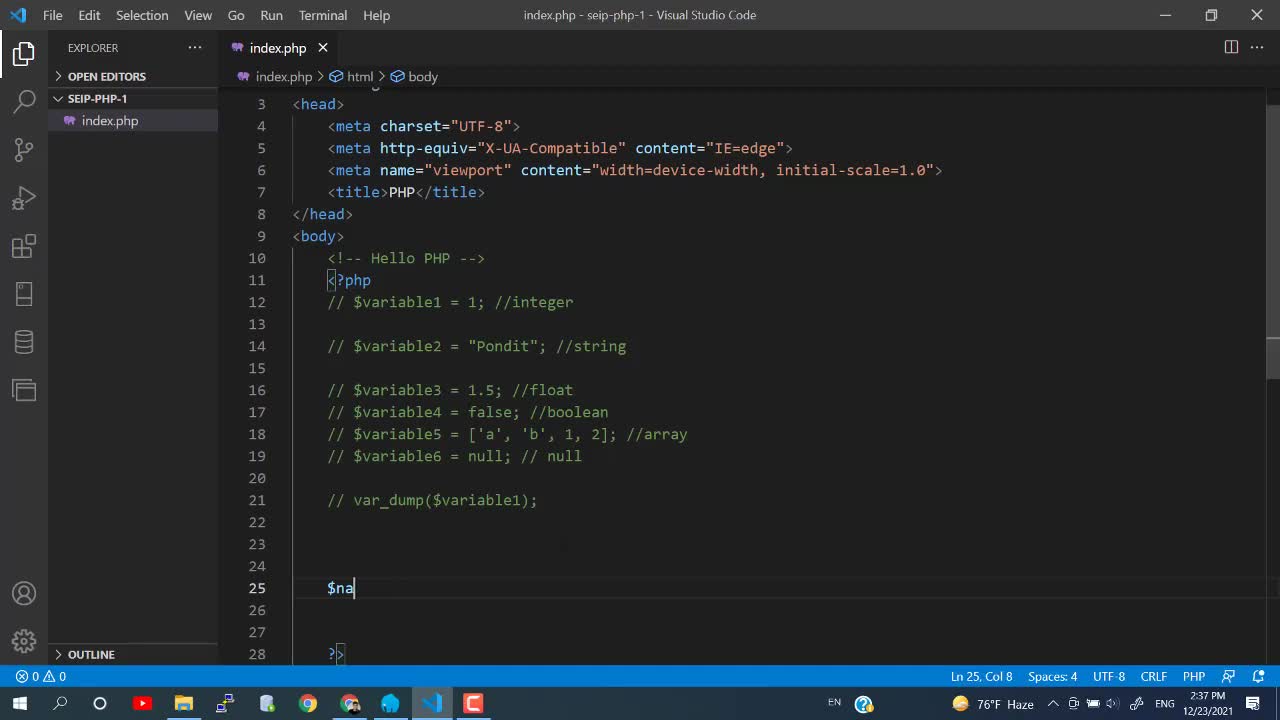Click line number 16 in the gutter
Image resolution: width=1280 pixels, height=720 pixels.
pyautogui.click(x=257, y=390)
